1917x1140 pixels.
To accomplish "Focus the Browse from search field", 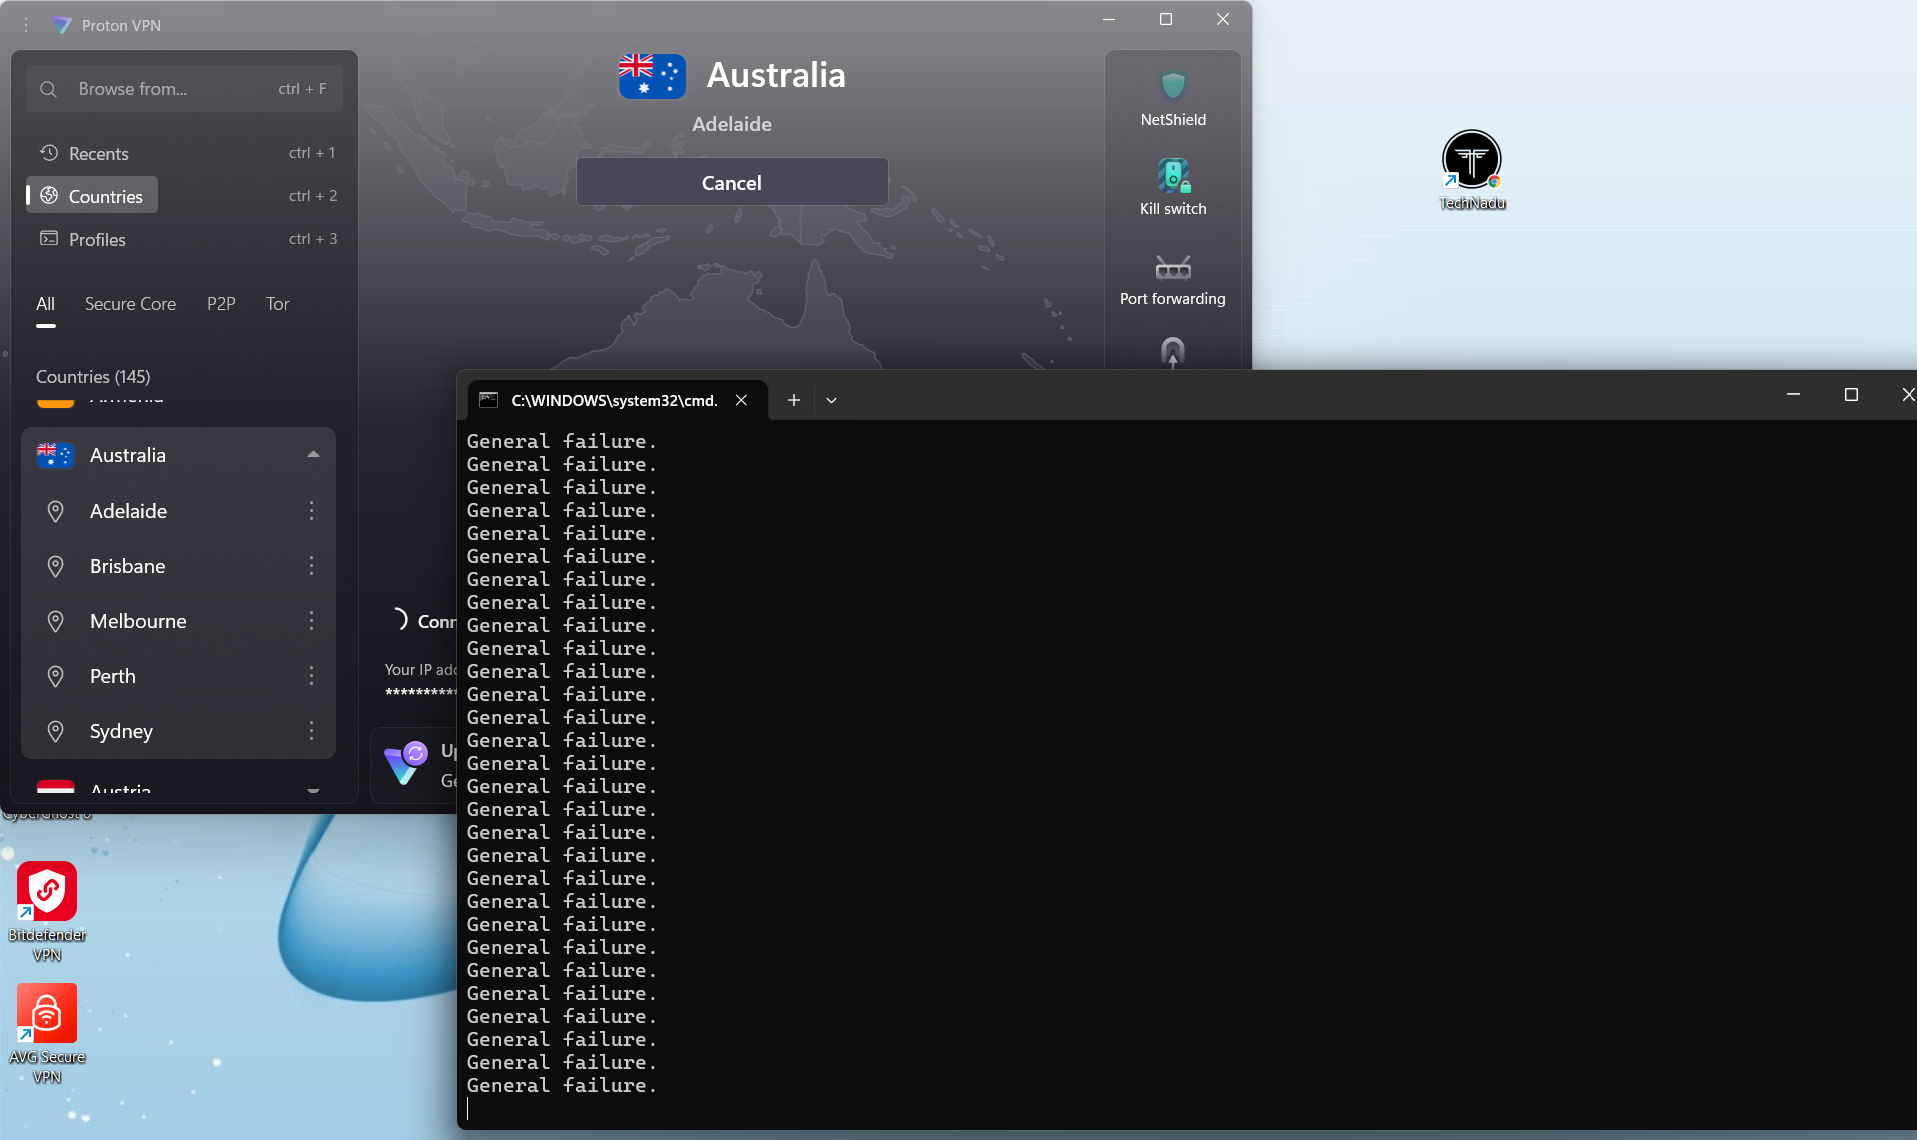I will click(185, 89).
